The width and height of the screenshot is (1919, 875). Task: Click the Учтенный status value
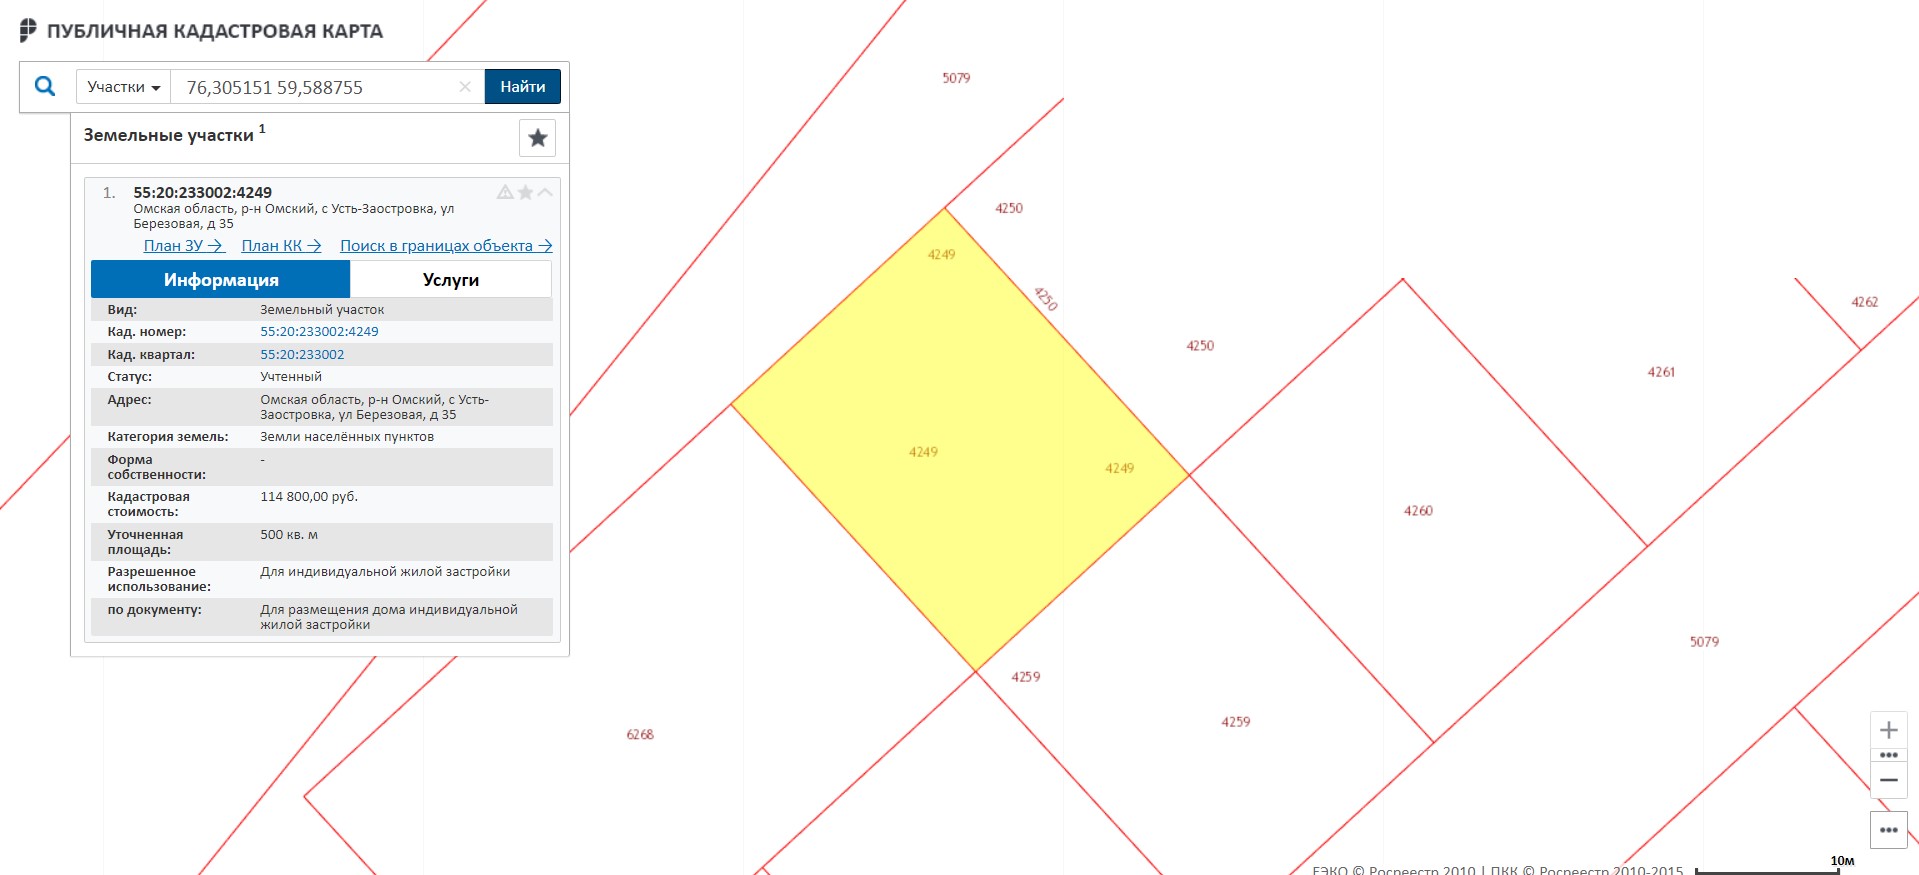(x=291, y=377)
